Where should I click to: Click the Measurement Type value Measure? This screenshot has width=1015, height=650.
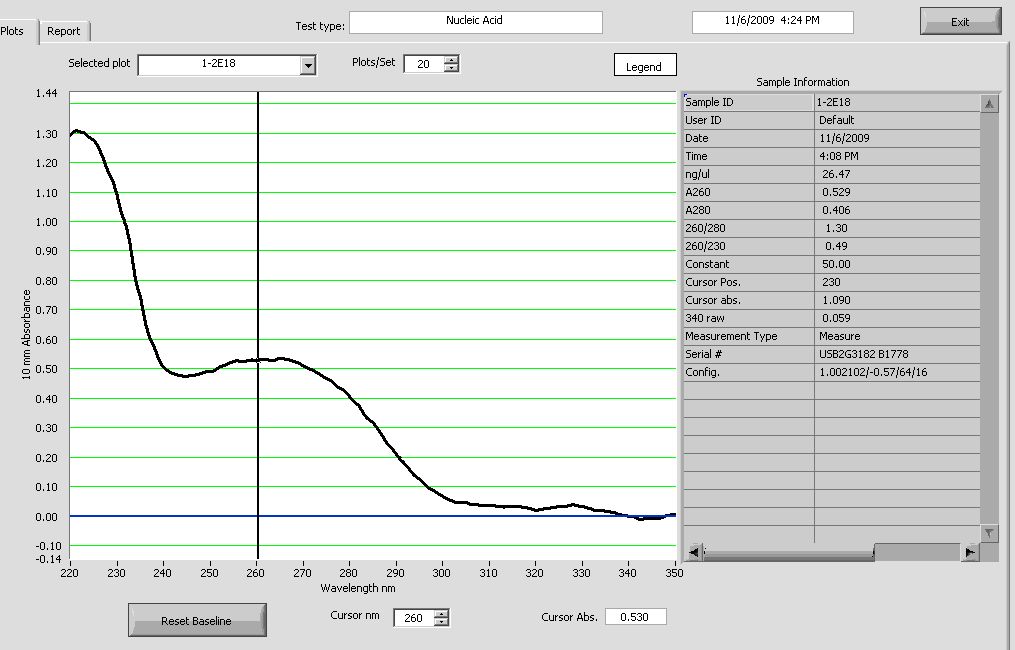tap(897, 337)
